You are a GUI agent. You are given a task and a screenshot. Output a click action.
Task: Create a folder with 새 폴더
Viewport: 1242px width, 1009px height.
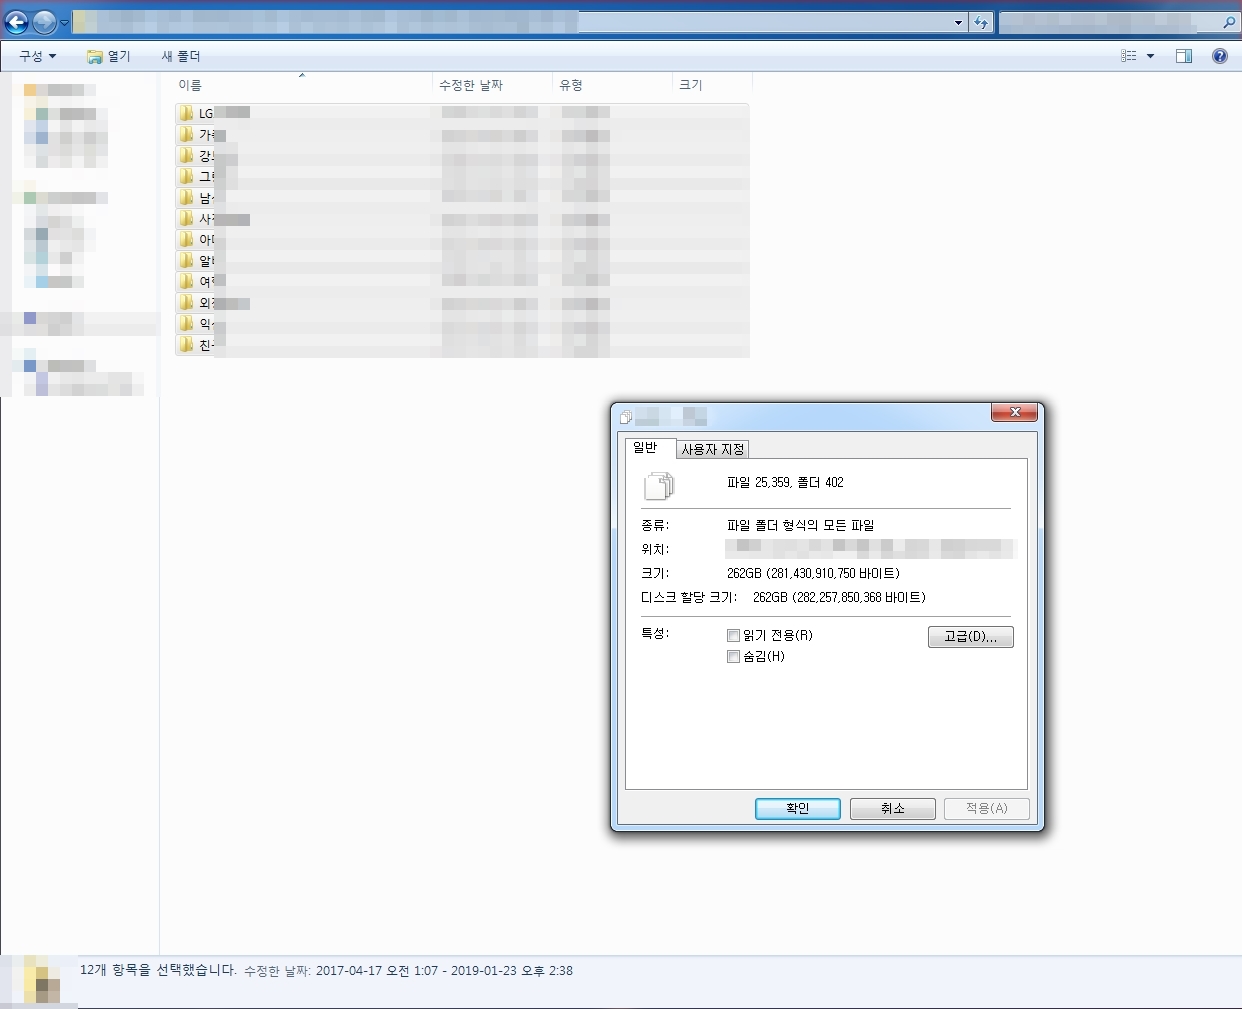tap(181, 56)
